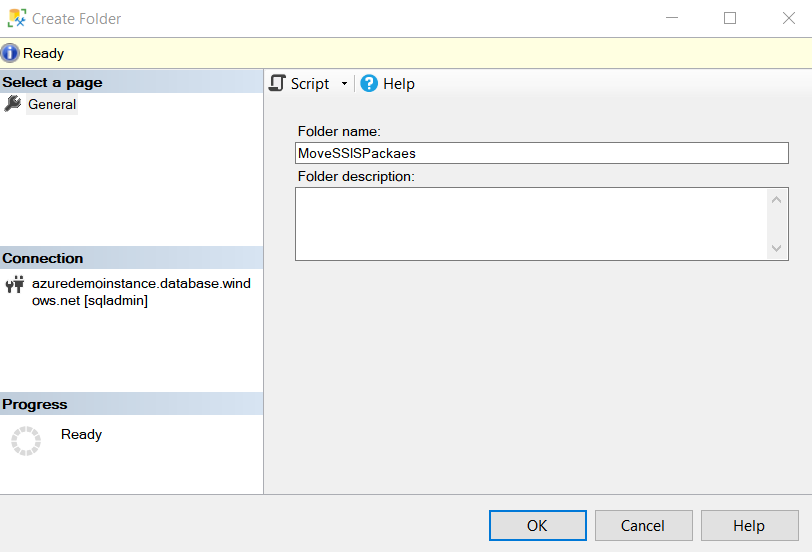The height and width of the screenshot is (552, 812).
Task: Click the Ready info icon
Action: pos(10,53)
